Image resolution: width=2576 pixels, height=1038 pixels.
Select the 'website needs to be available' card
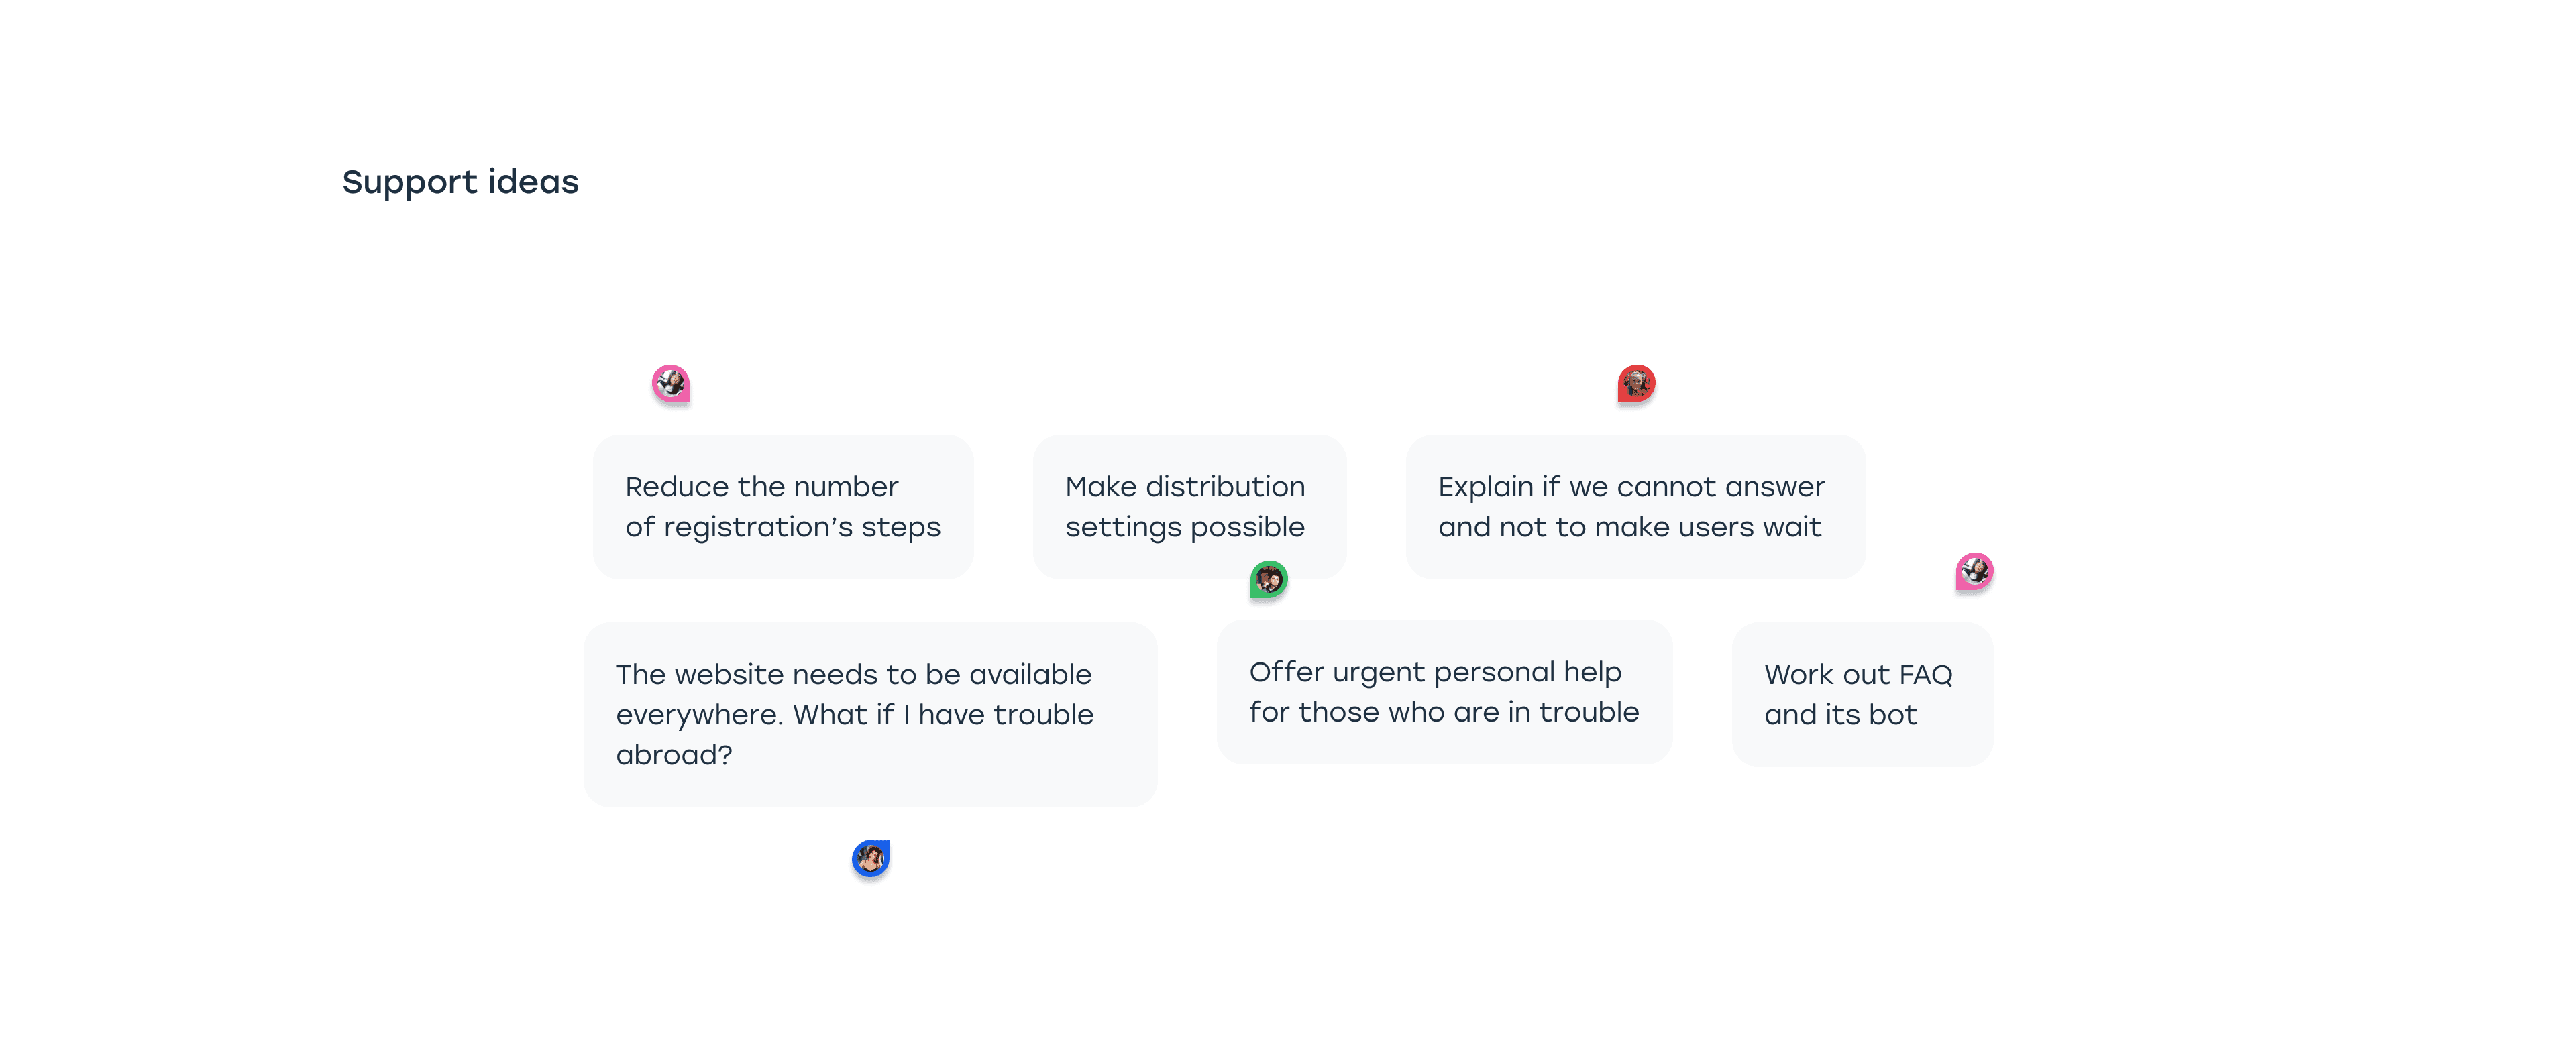(870, 714)
